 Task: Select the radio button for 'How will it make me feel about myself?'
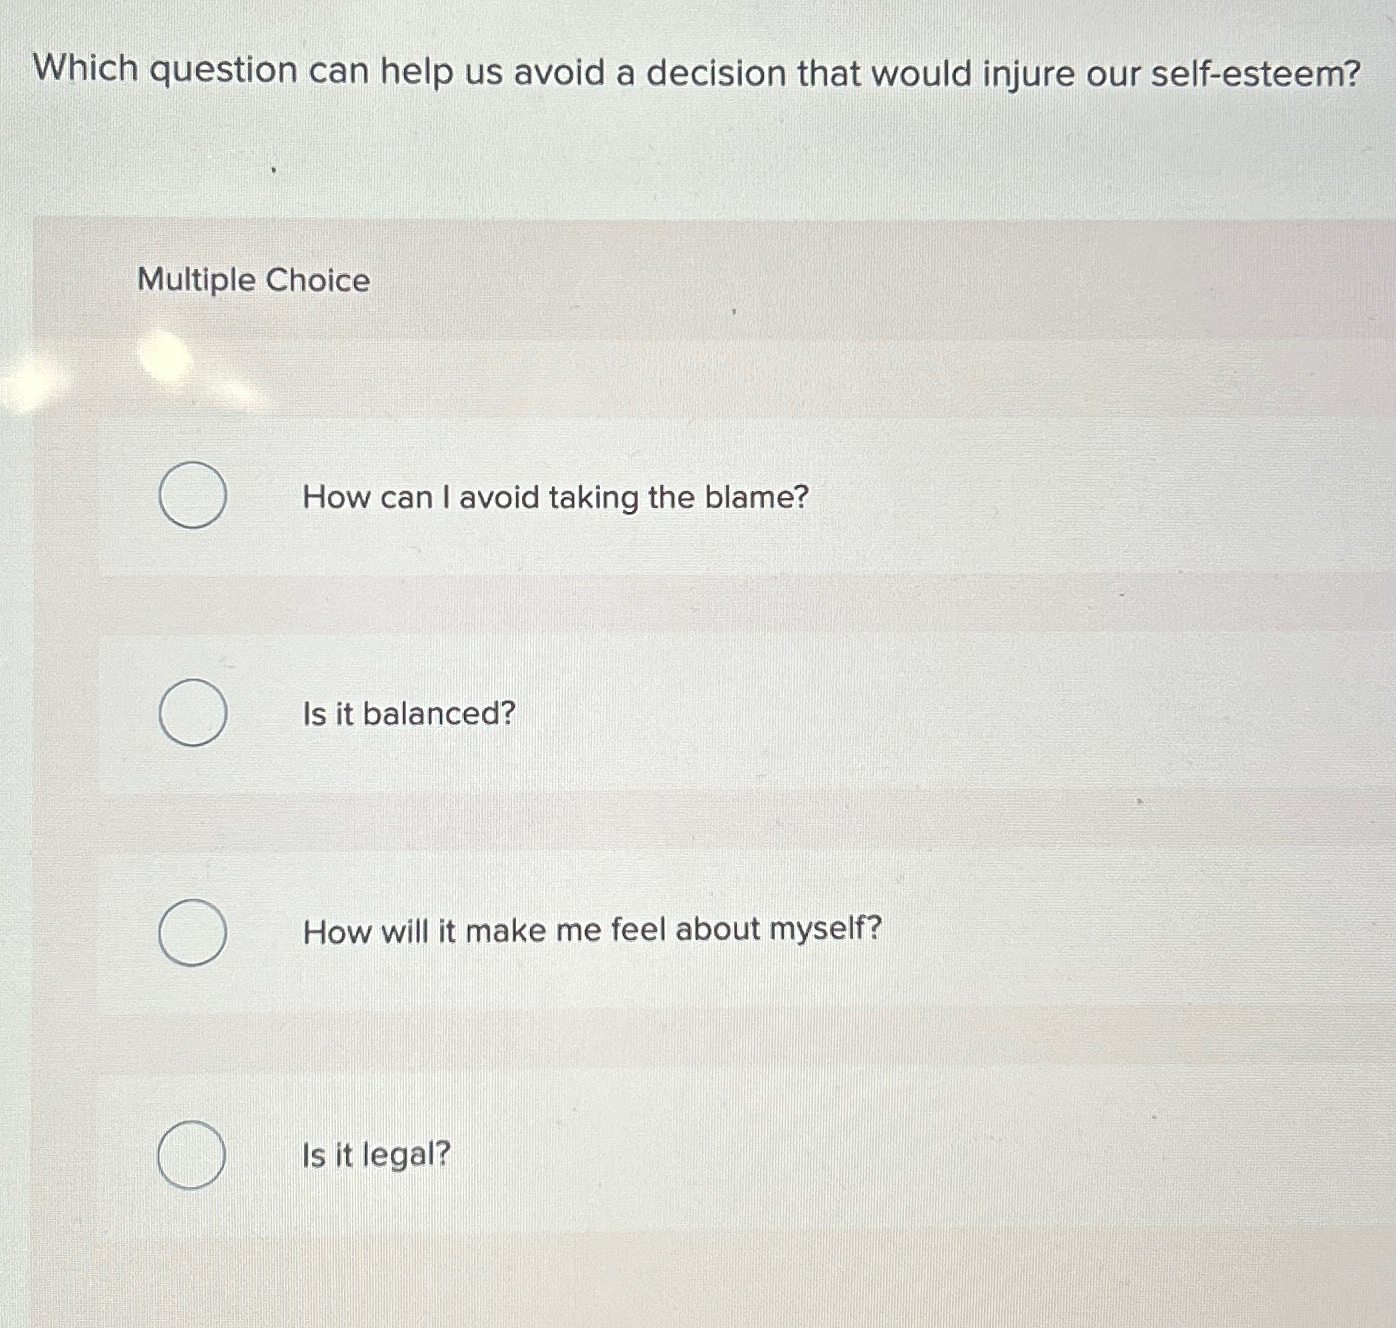[x=193, y=933]
